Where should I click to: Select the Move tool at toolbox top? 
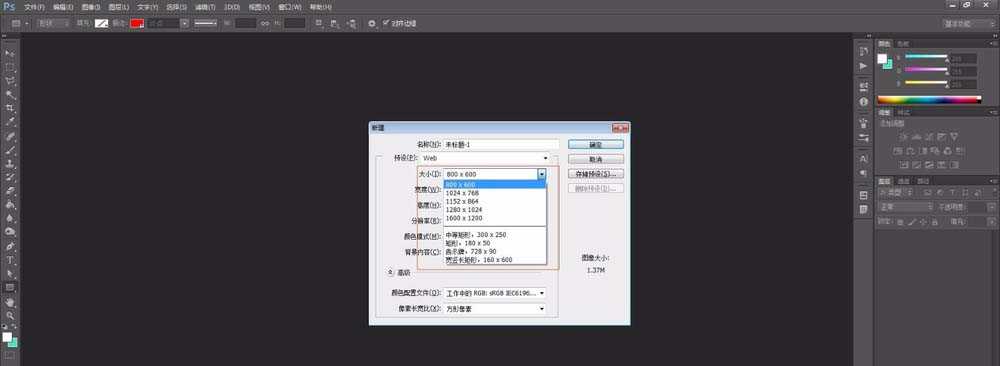tap(10, 53)
